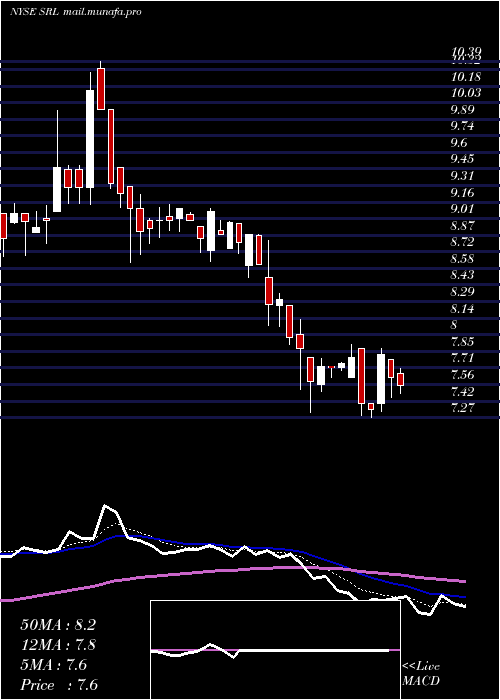Click the 'NYSE SRL mail.munafa.pro' title text

[x=76, y=12]
